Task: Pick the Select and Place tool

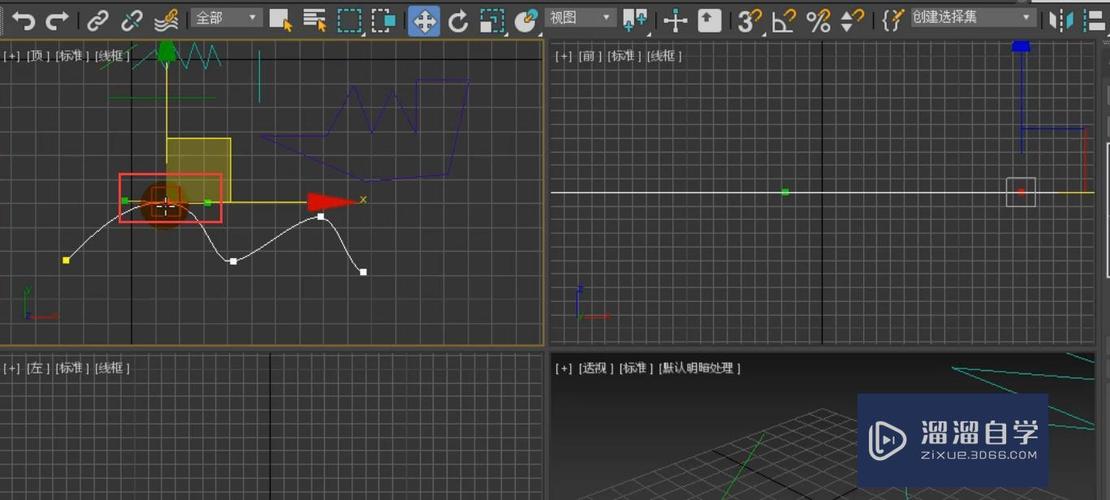Action: [x=525, y=21]
